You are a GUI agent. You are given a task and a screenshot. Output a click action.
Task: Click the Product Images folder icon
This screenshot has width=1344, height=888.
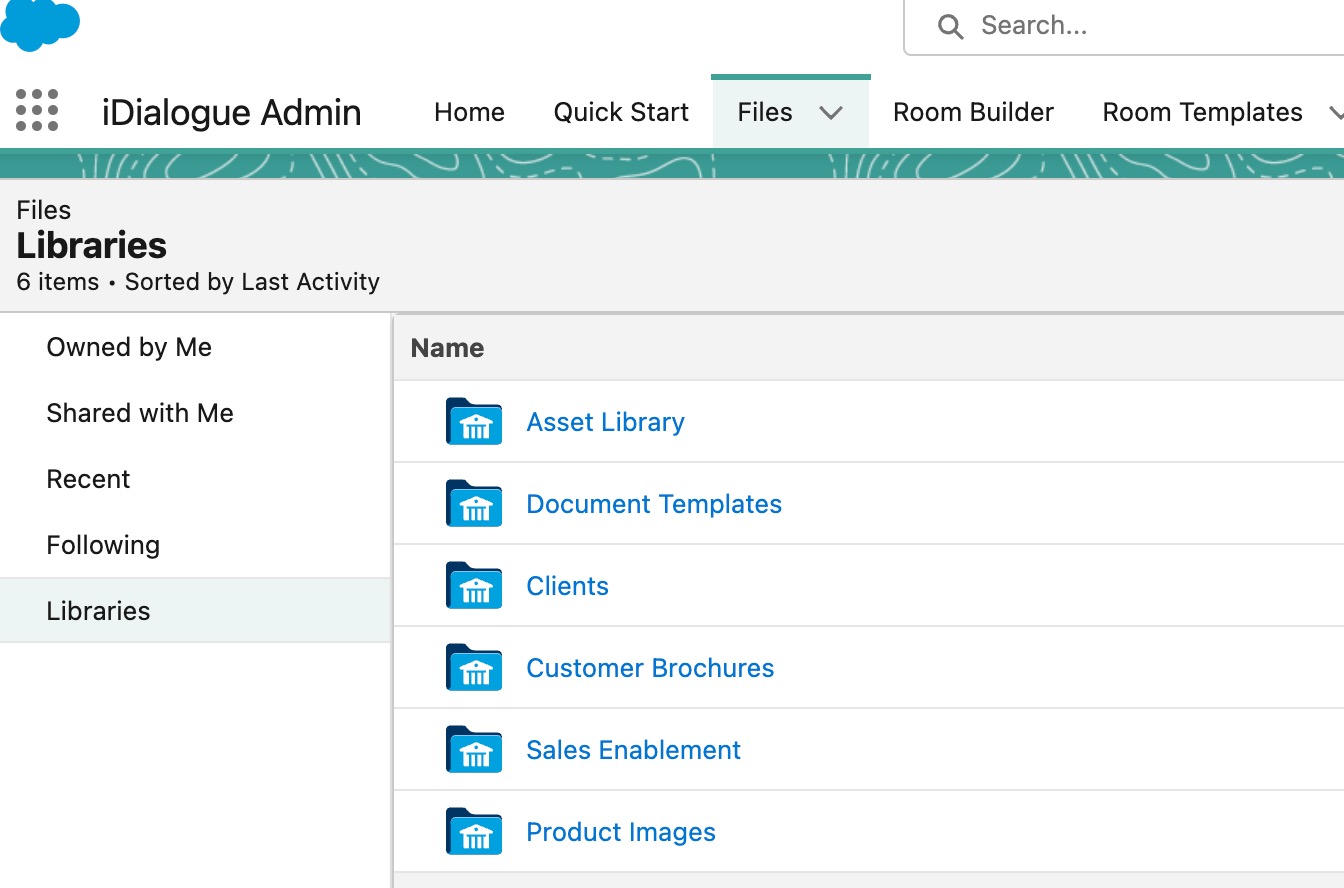coord(474,831)
